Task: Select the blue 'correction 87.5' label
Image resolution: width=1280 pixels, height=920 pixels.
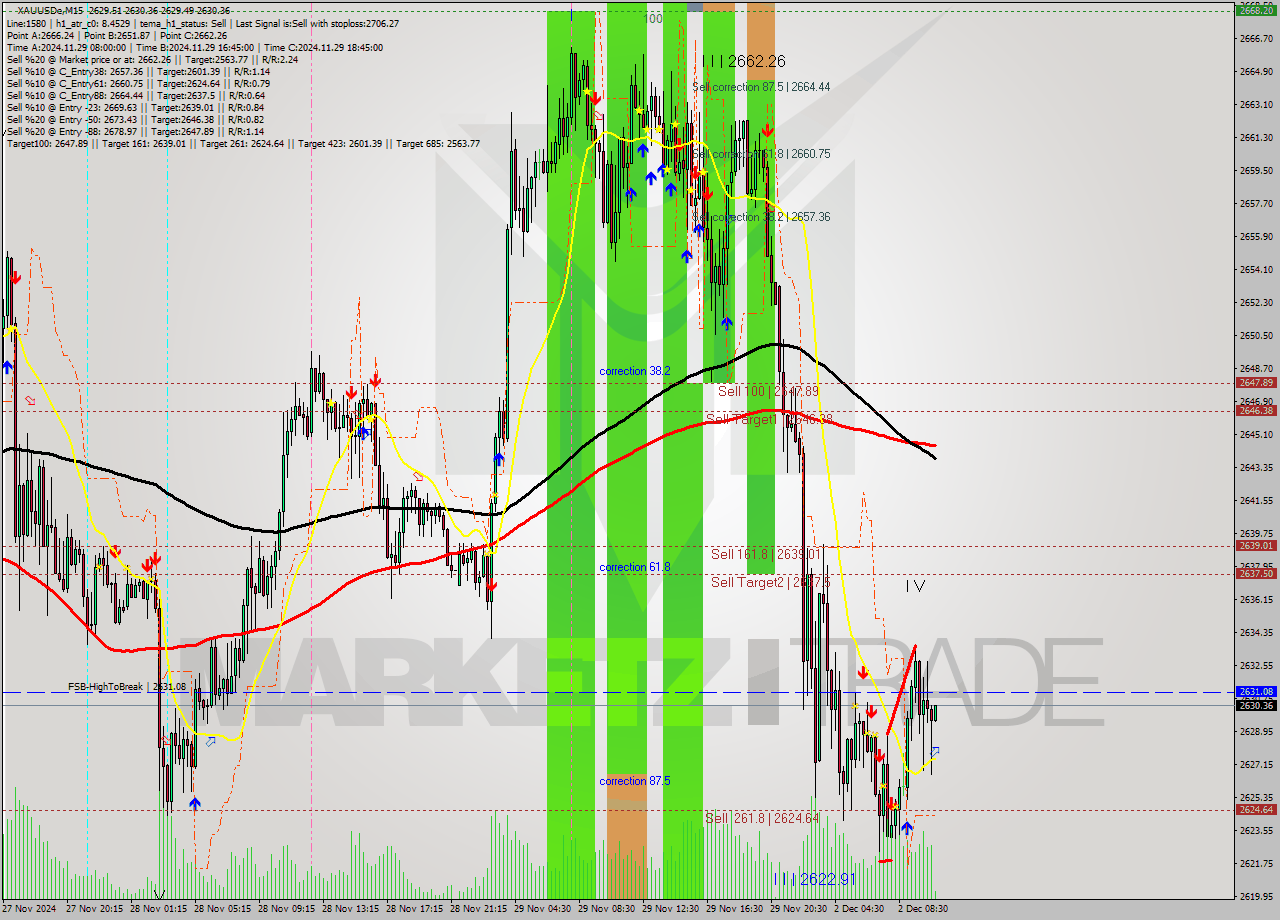Action: 635,781
